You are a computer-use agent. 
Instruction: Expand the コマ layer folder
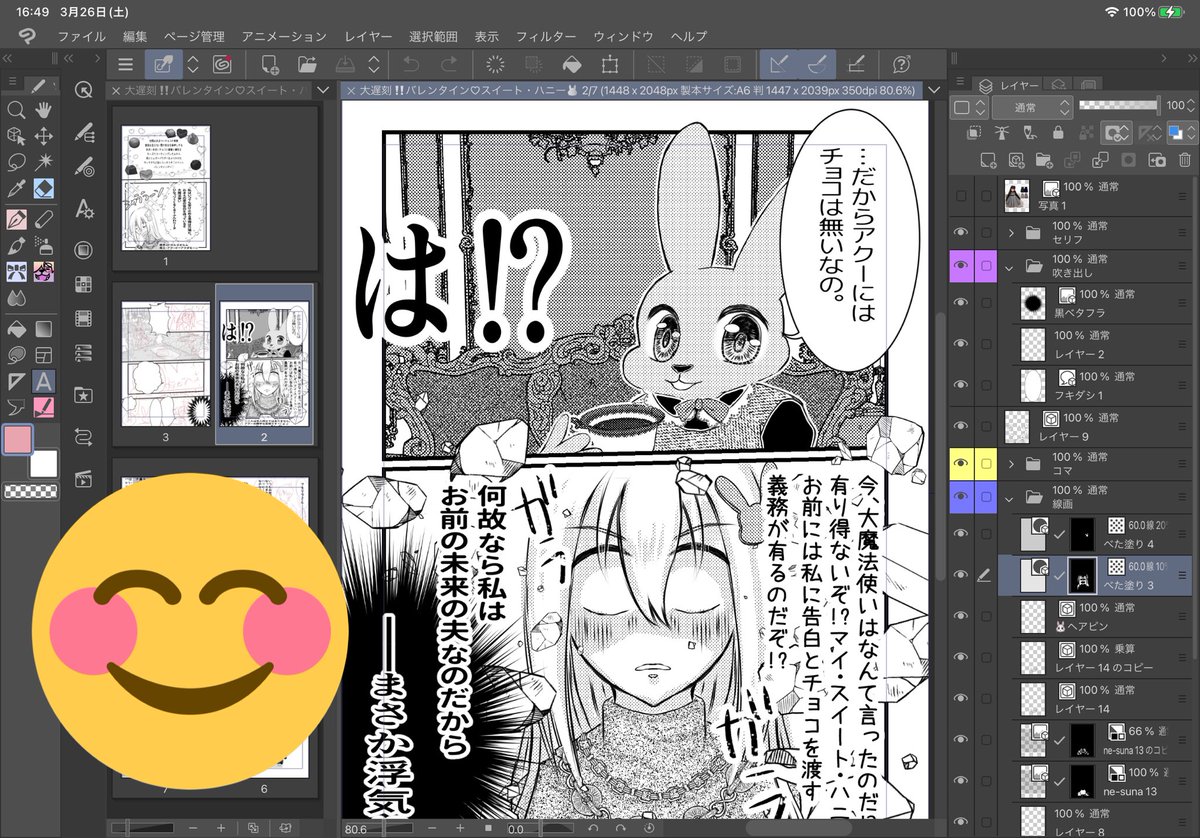pyautogui.click(x=1011, y=464)
